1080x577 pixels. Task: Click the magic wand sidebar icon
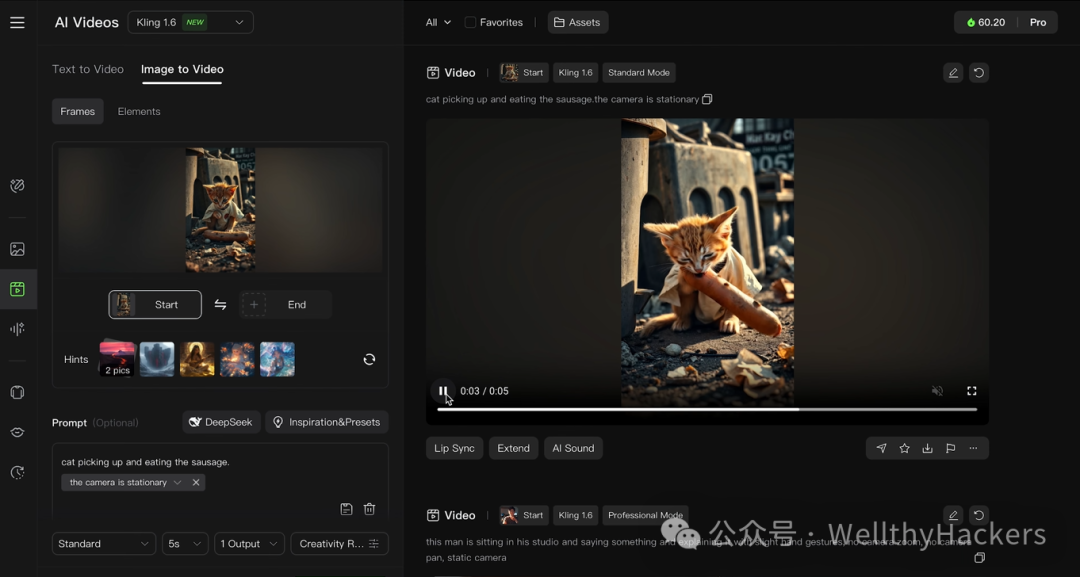click(17, 185)
